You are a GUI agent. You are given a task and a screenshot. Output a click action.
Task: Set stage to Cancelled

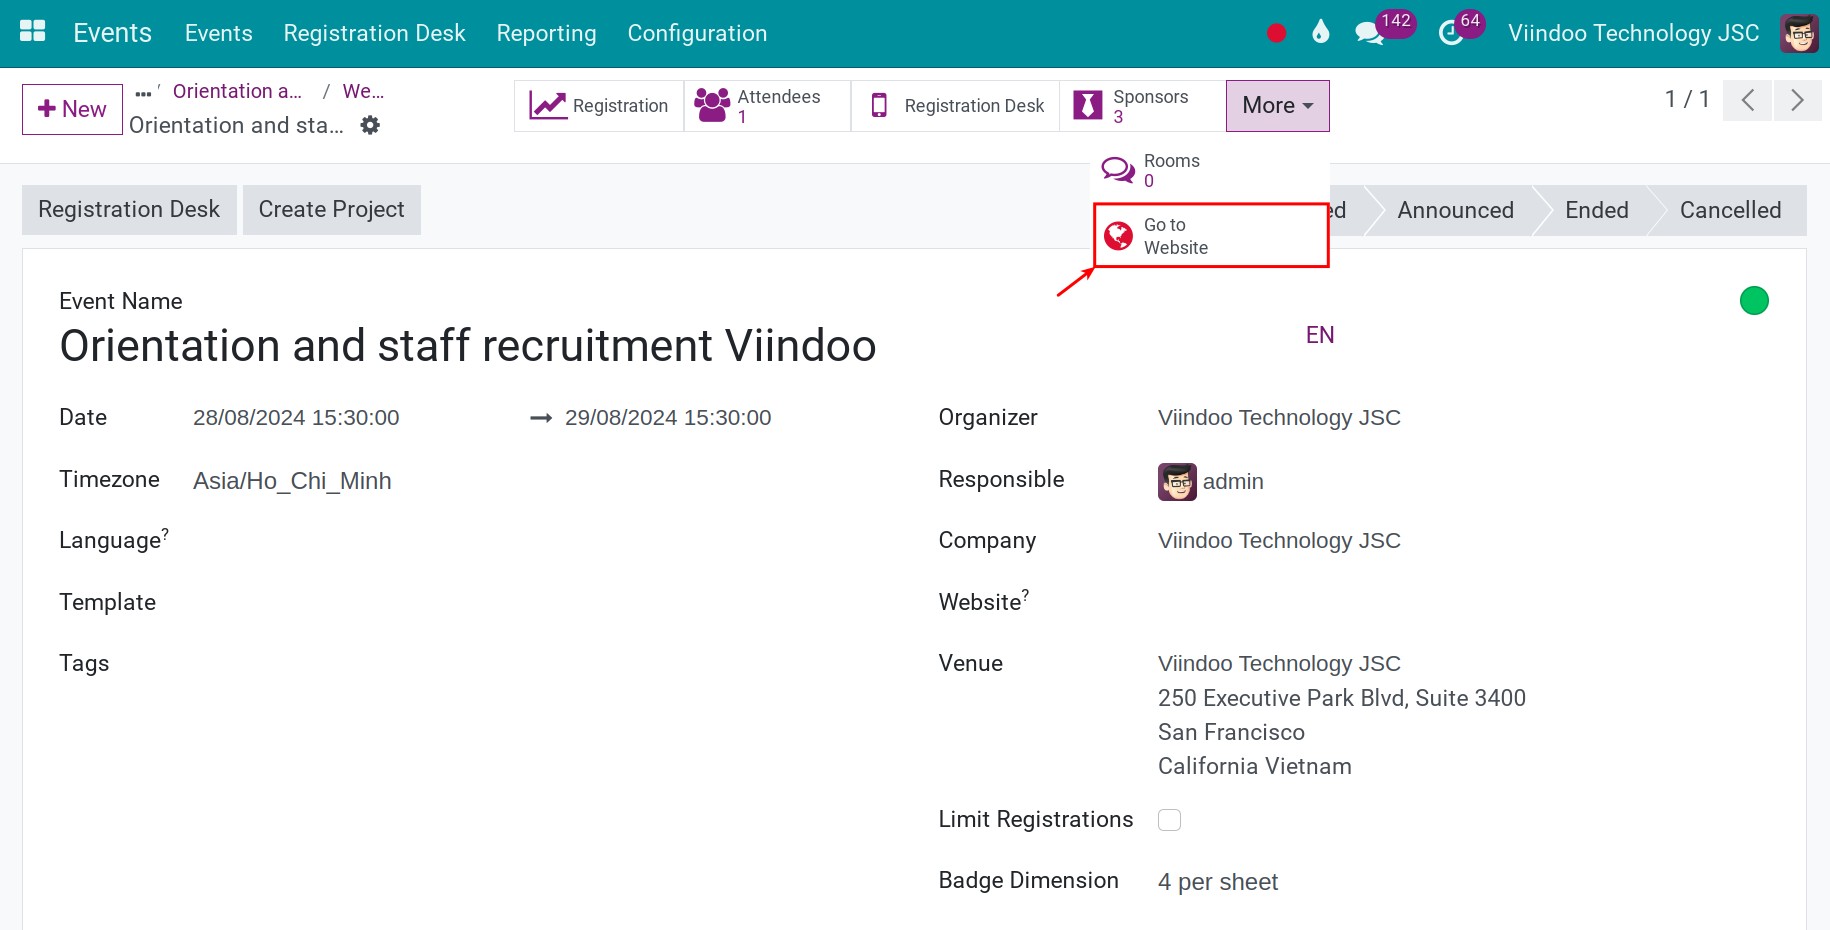click(1730, 210)
